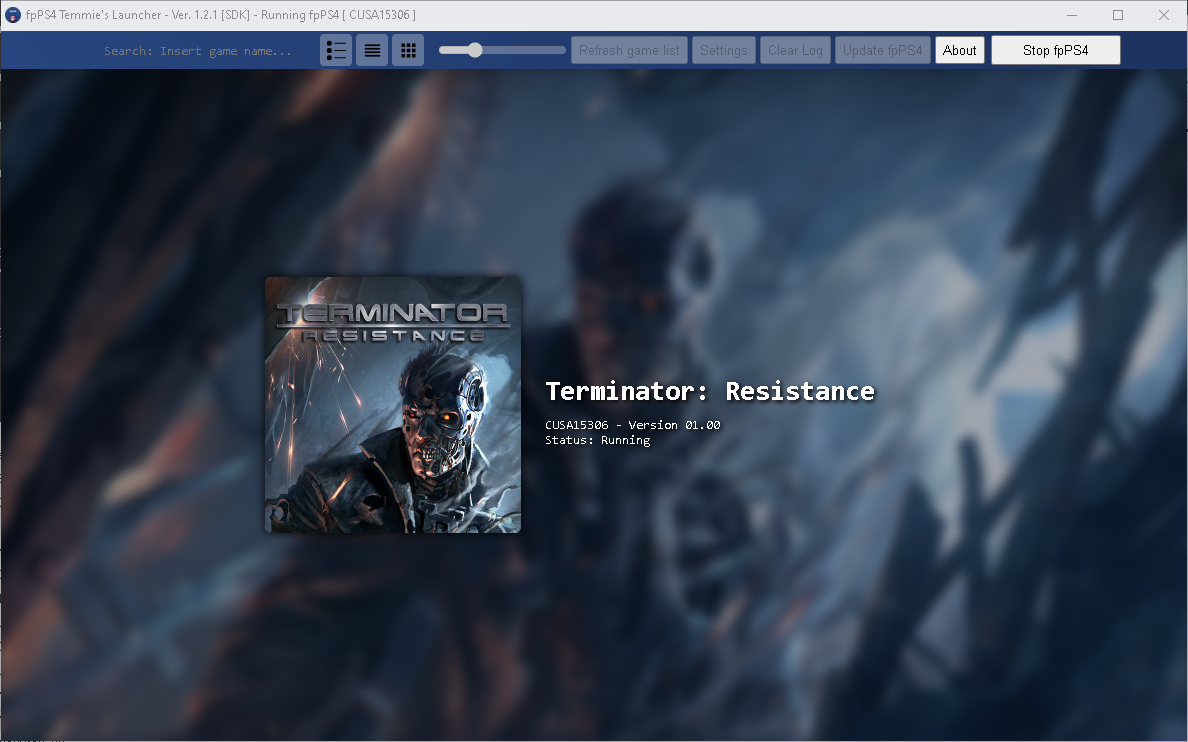Open the About dialog
Screen dimensions: 1188x742
coord(959,49)
